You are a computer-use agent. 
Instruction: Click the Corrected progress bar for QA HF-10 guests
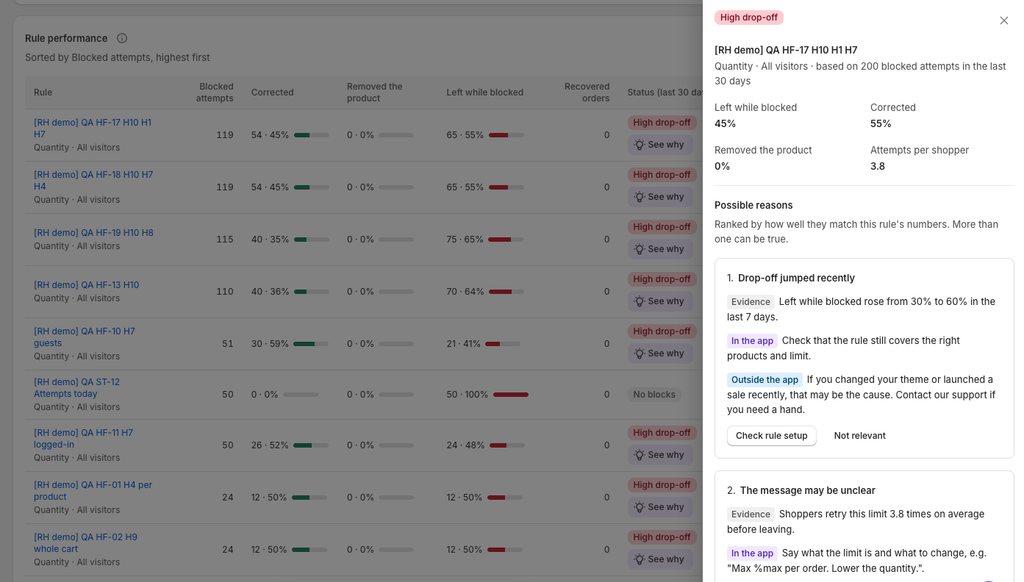pyautogui.click(x=311, y=344)
